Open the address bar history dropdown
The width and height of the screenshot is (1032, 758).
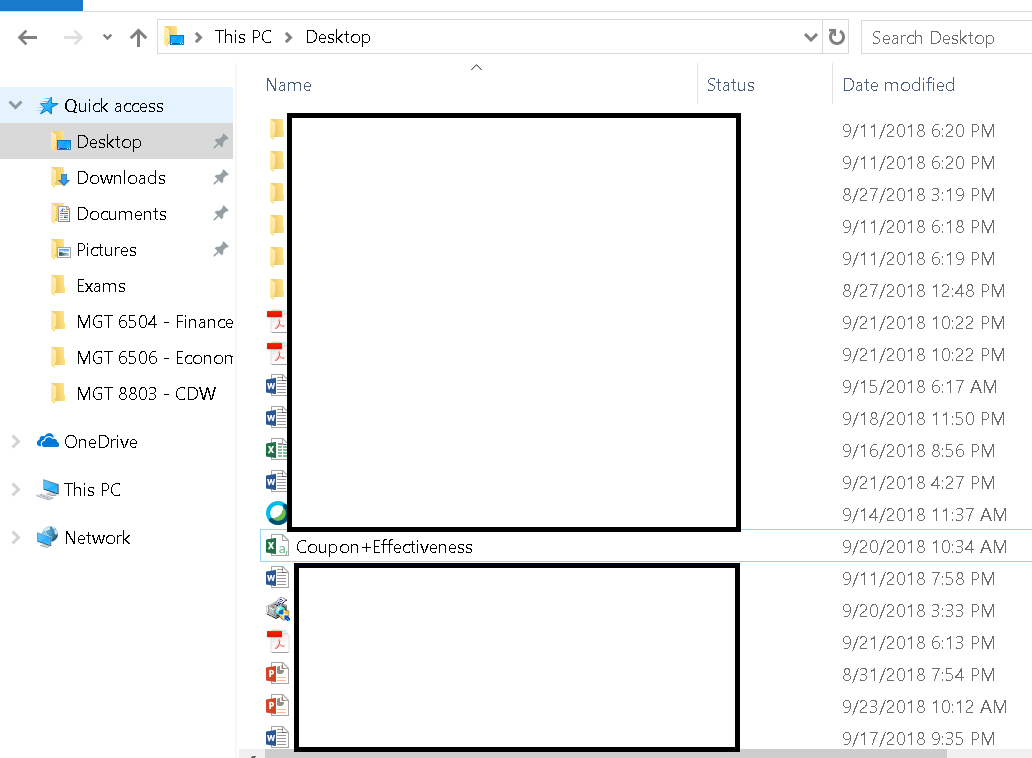tap(810, 37)
